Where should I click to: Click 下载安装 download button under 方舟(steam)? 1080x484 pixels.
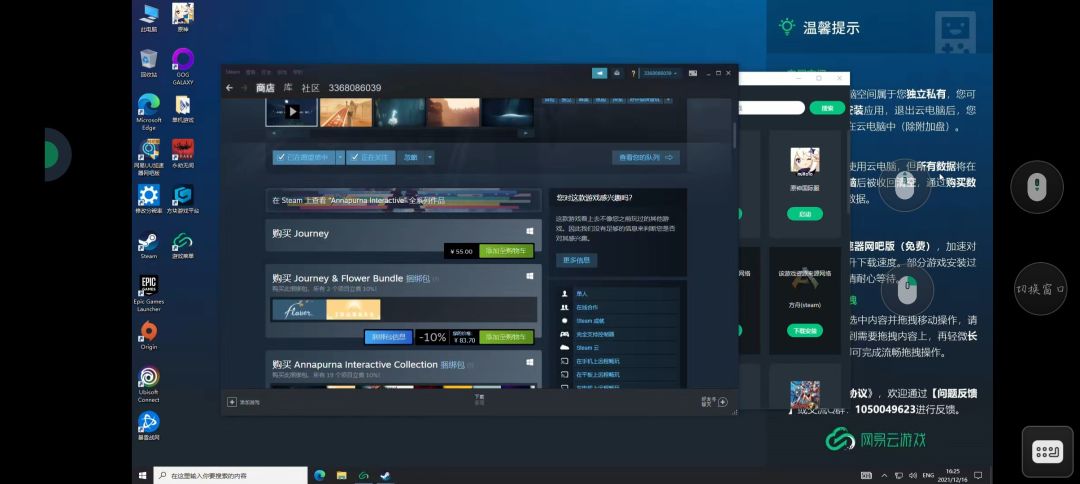pos(804,330)
